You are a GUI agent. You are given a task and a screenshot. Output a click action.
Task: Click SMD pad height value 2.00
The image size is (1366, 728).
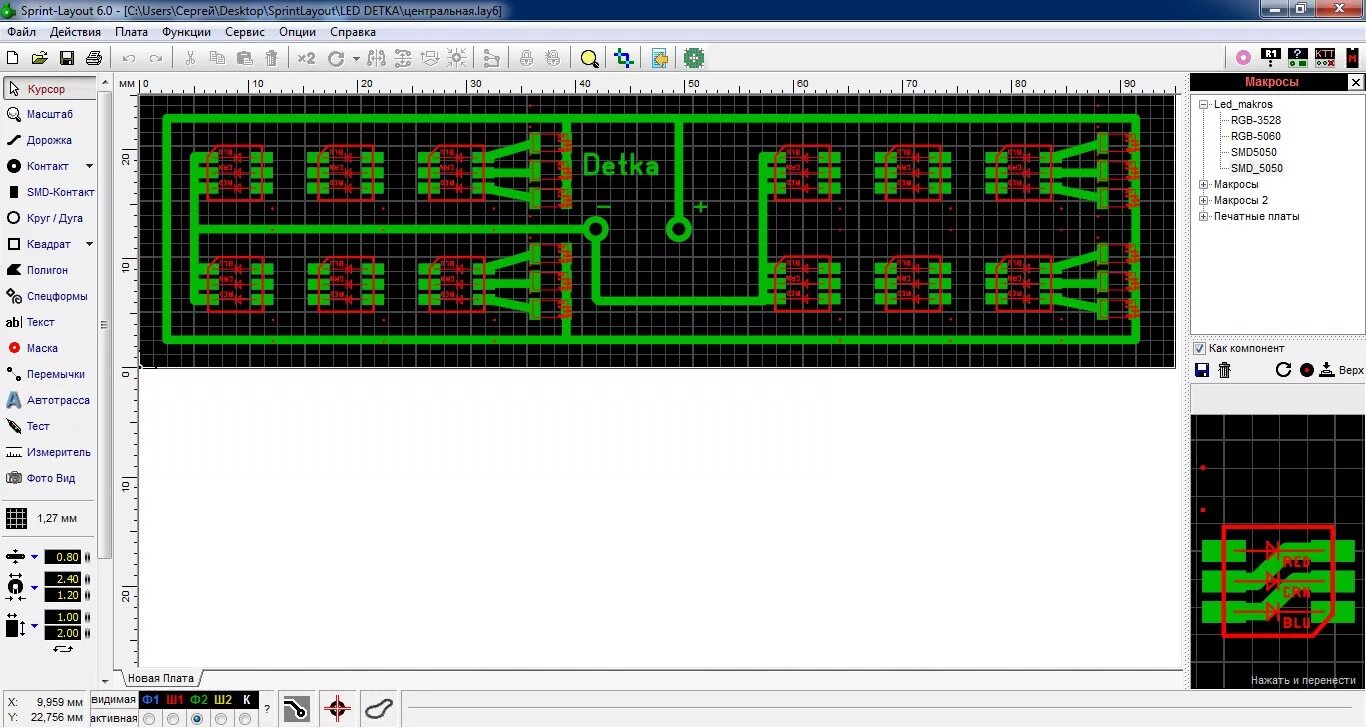coord(62,633)
